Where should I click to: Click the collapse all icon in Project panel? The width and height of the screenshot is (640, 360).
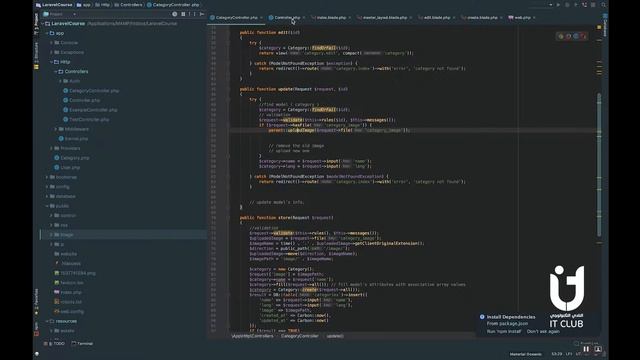coord(183,14)
